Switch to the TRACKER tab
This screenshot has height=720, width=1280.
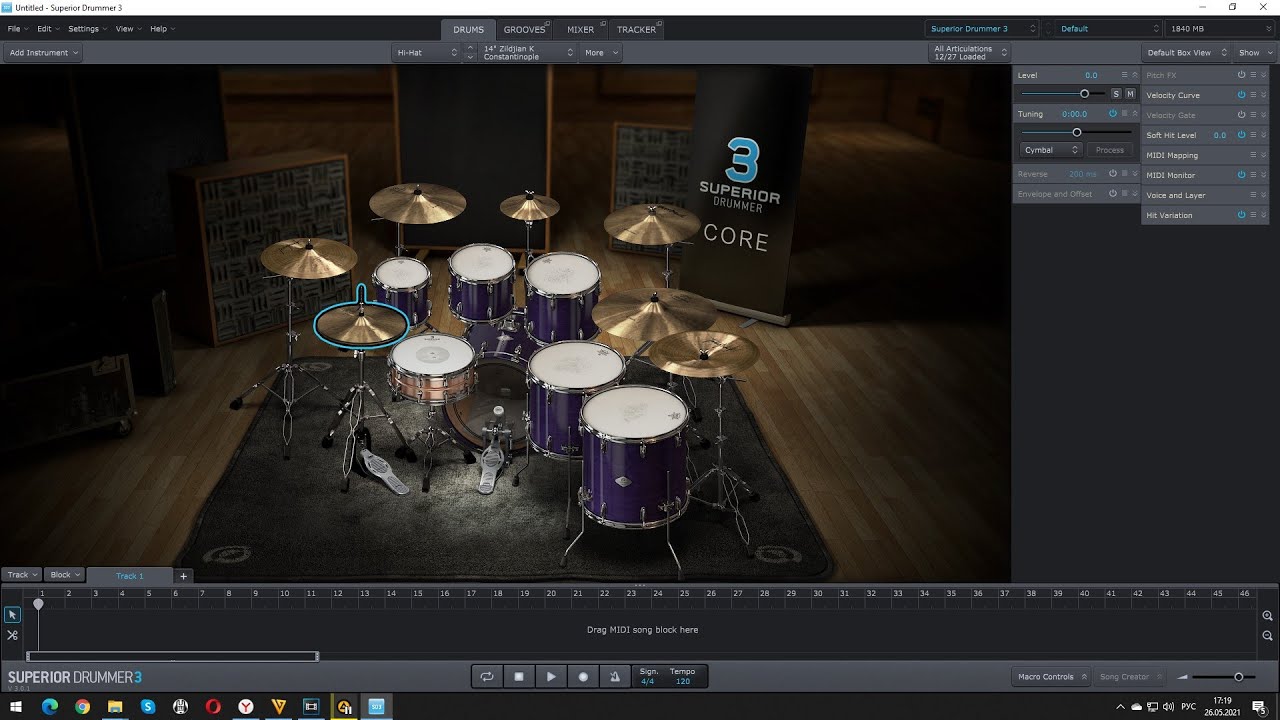tap(636, 29)
